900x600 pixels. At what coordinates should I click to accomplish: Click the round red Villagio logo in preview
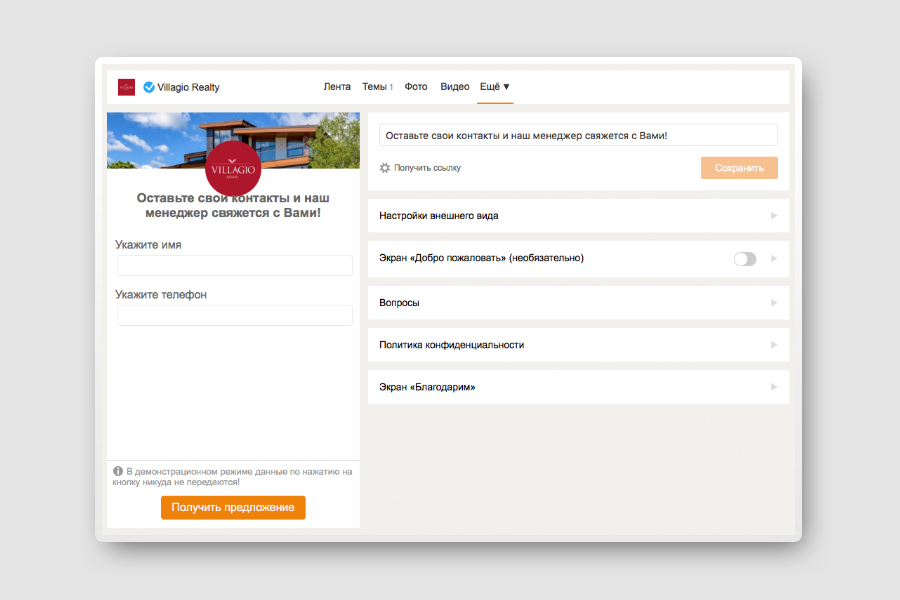(x=233, y=169)
